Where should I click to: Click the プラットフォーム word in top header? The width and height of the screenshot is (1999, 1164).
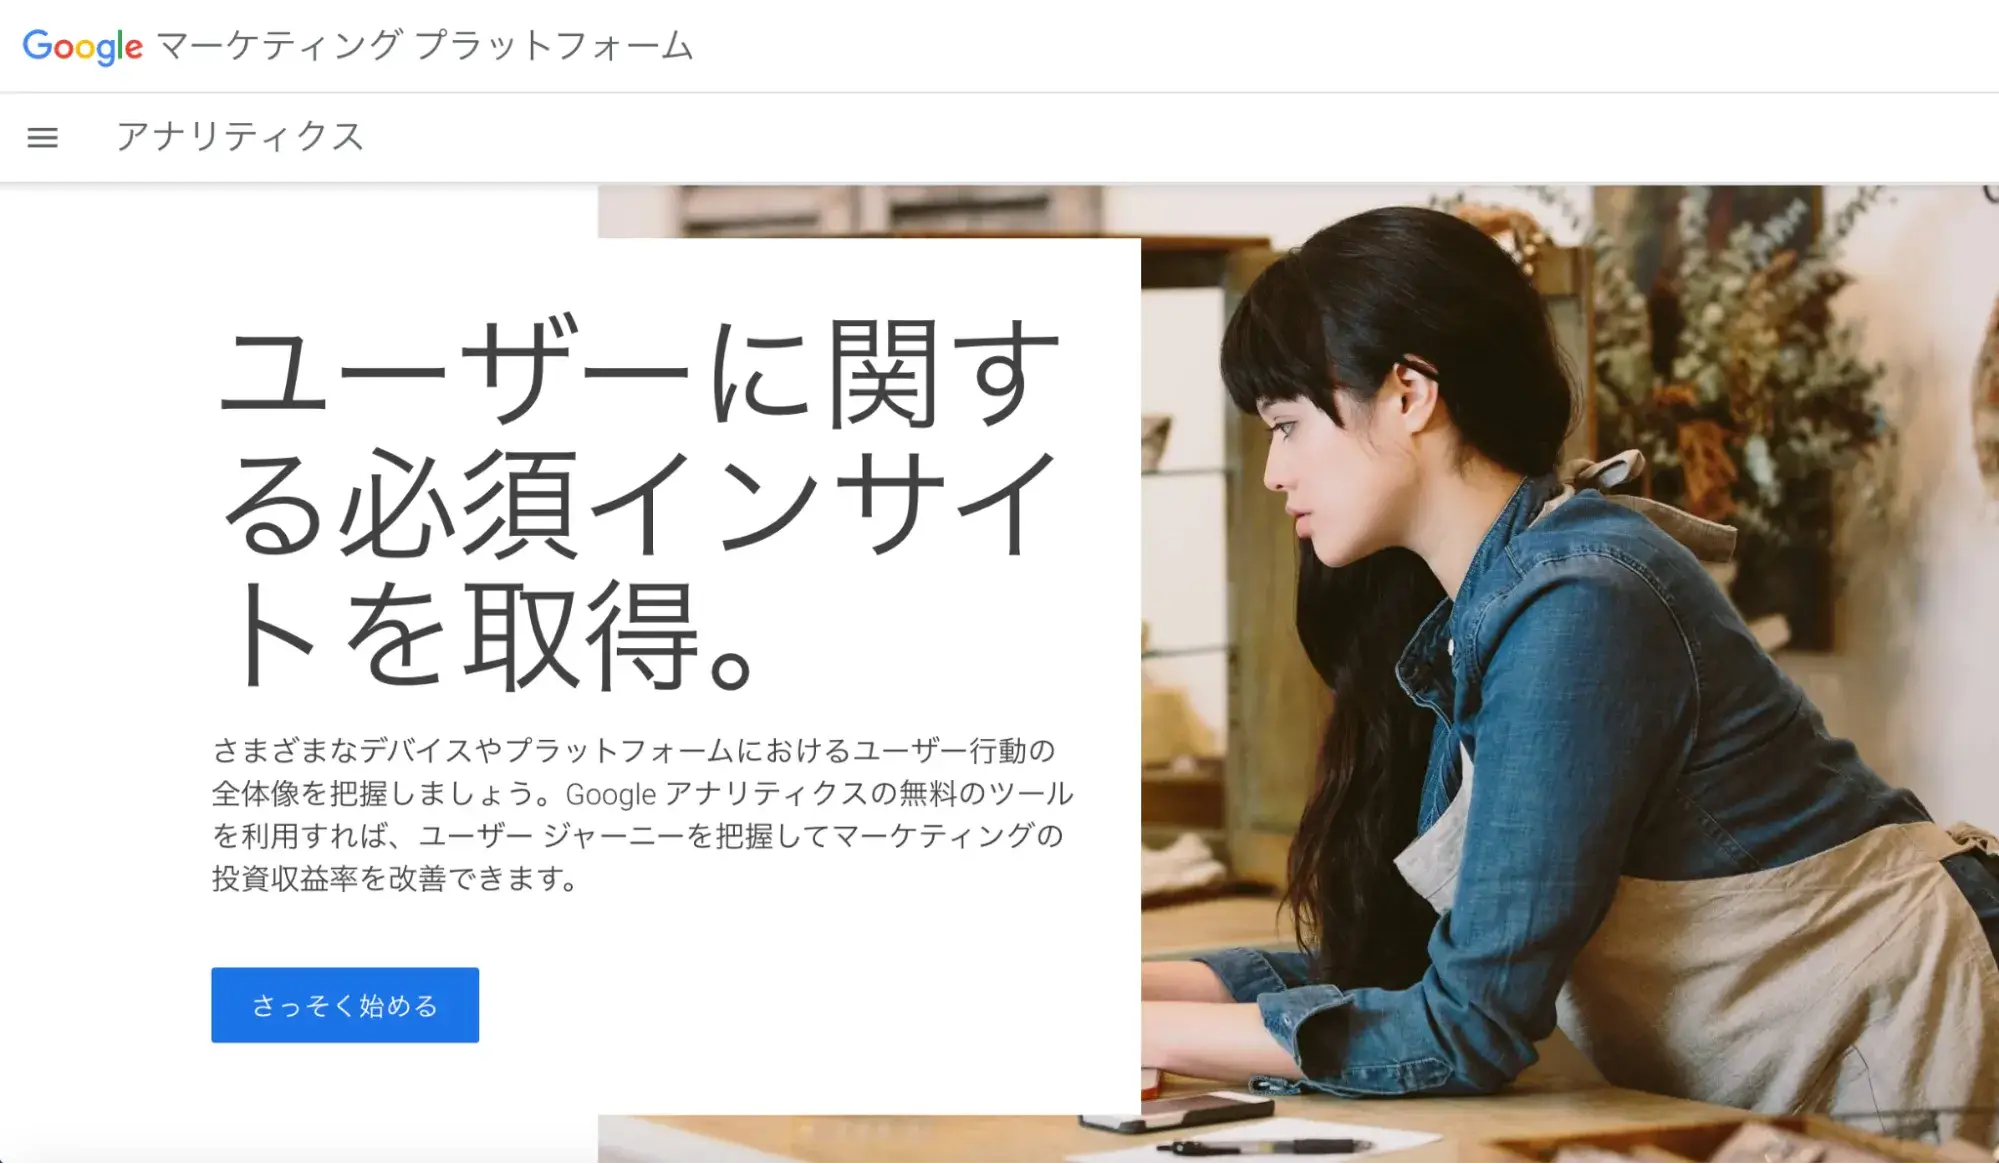click(x=554, y=46)
